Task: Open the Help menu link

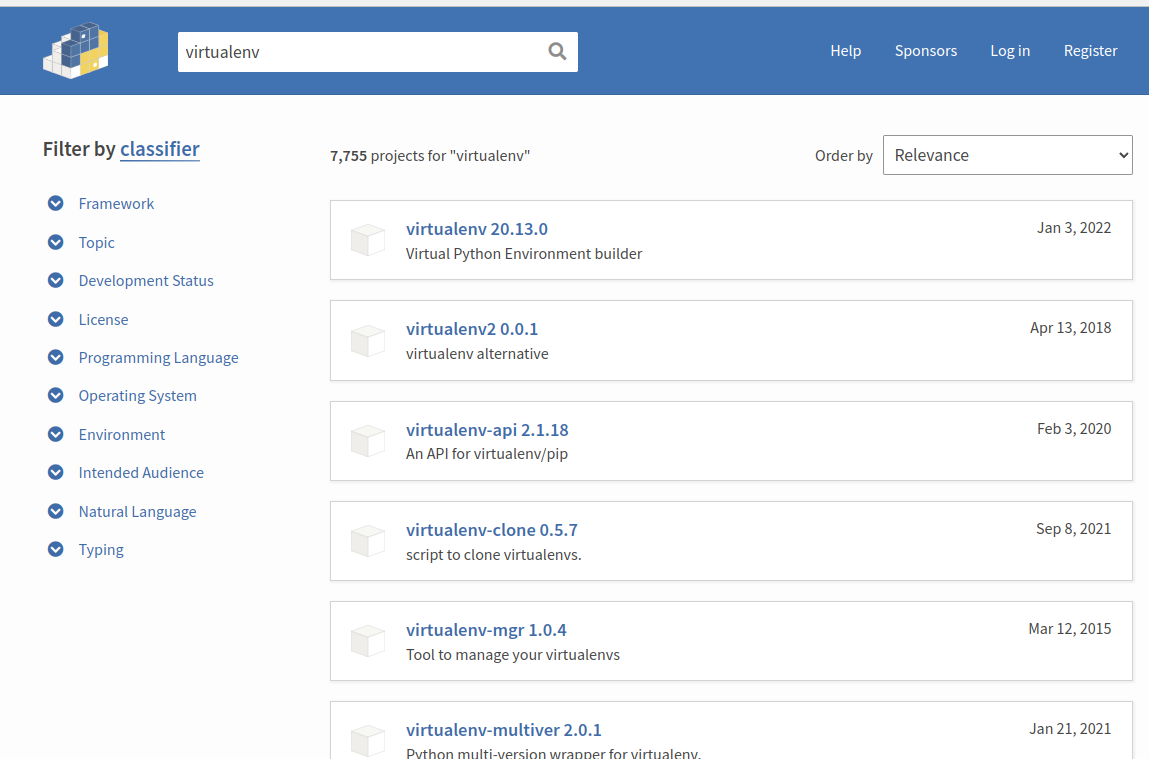Action: [x=845, y=51]
